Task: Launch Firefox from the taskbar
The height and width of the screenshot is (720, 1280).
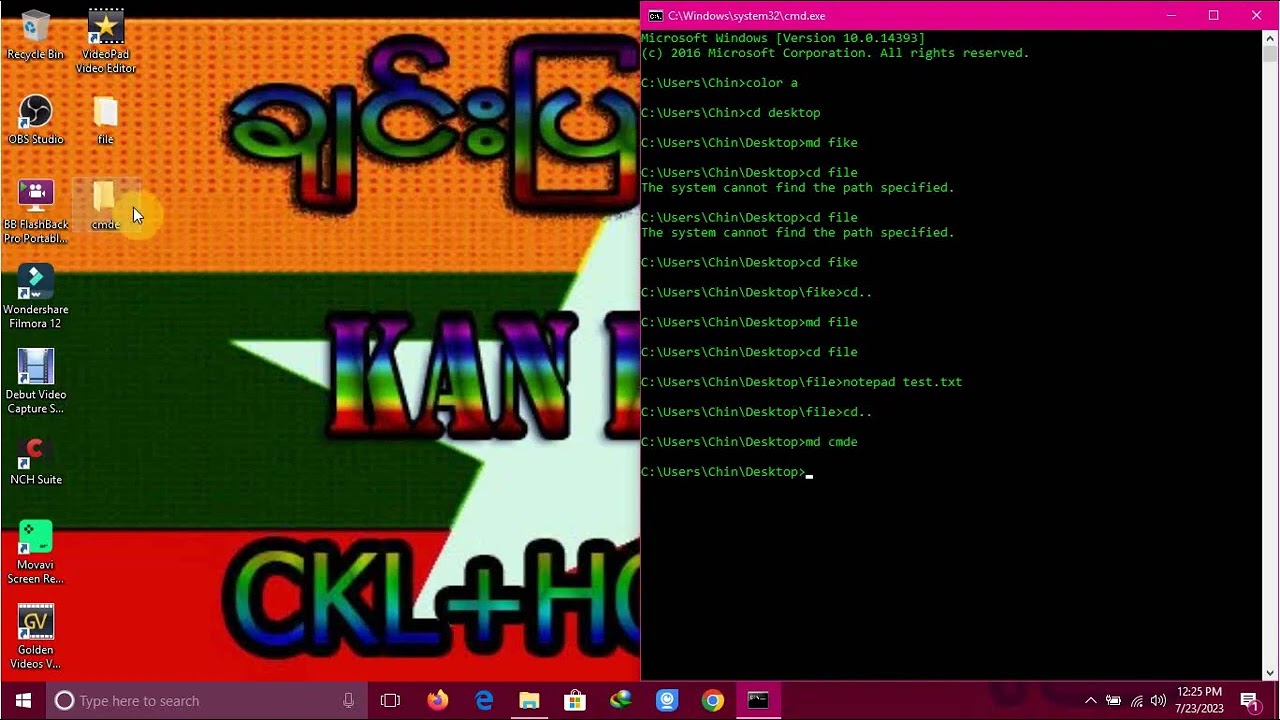Action: [437, 700]
